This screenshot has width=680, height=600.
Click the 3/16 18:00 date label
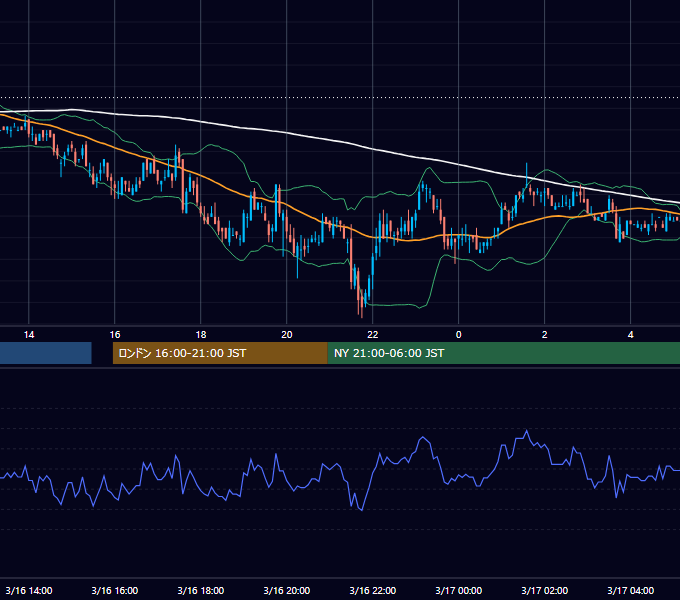coord(201,590)
